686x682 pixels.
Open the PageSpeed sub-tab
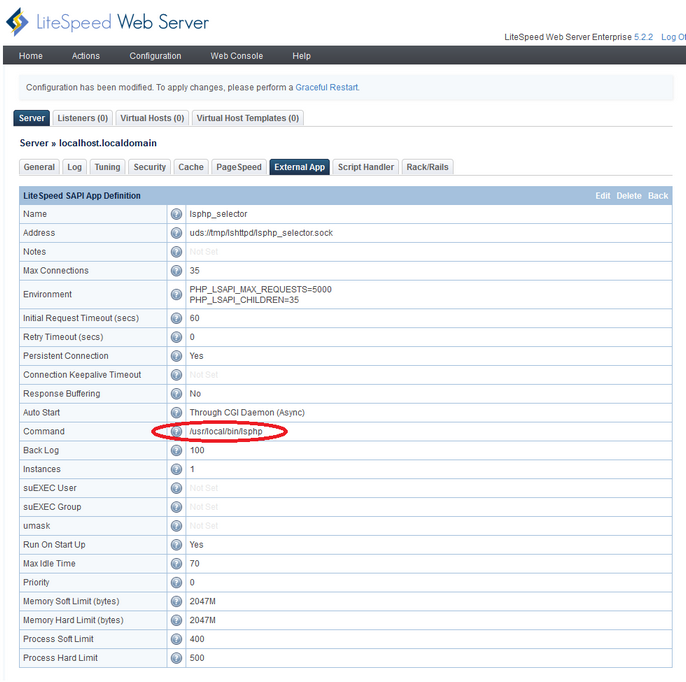coord(239,167)
